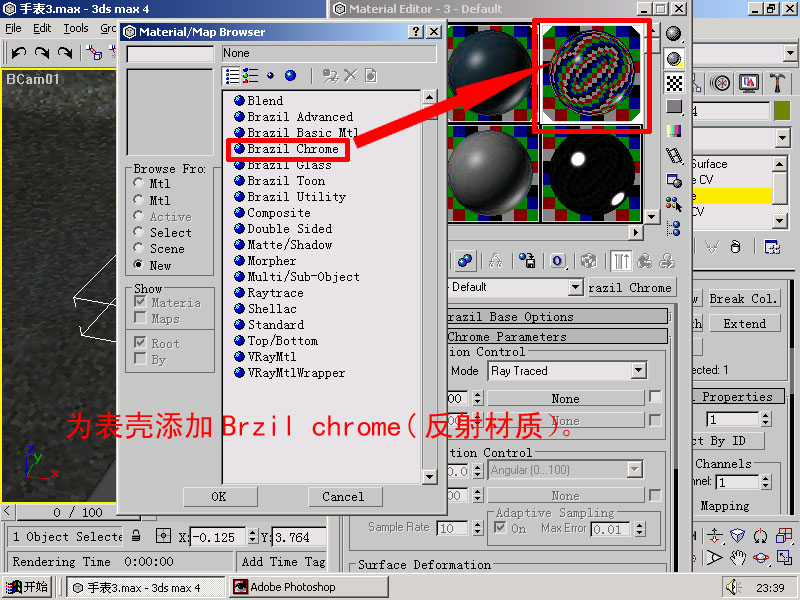The image size is (800, 600).
Task: Open the Tools menu
Action: 76,28
